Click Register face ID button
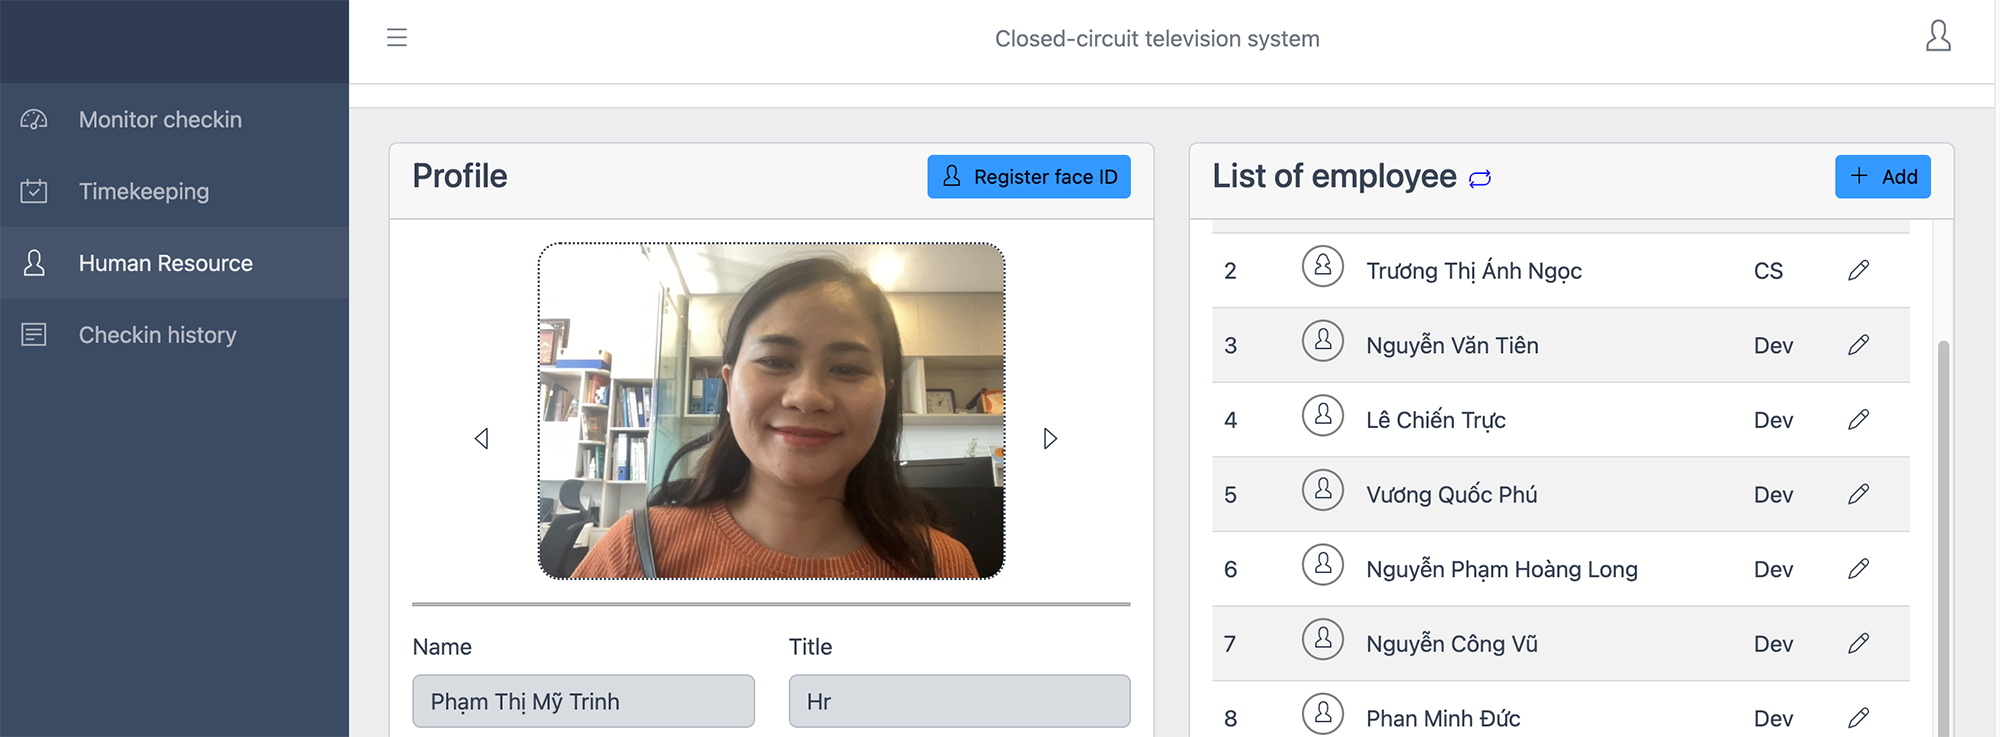 [x=1029, y=177]
